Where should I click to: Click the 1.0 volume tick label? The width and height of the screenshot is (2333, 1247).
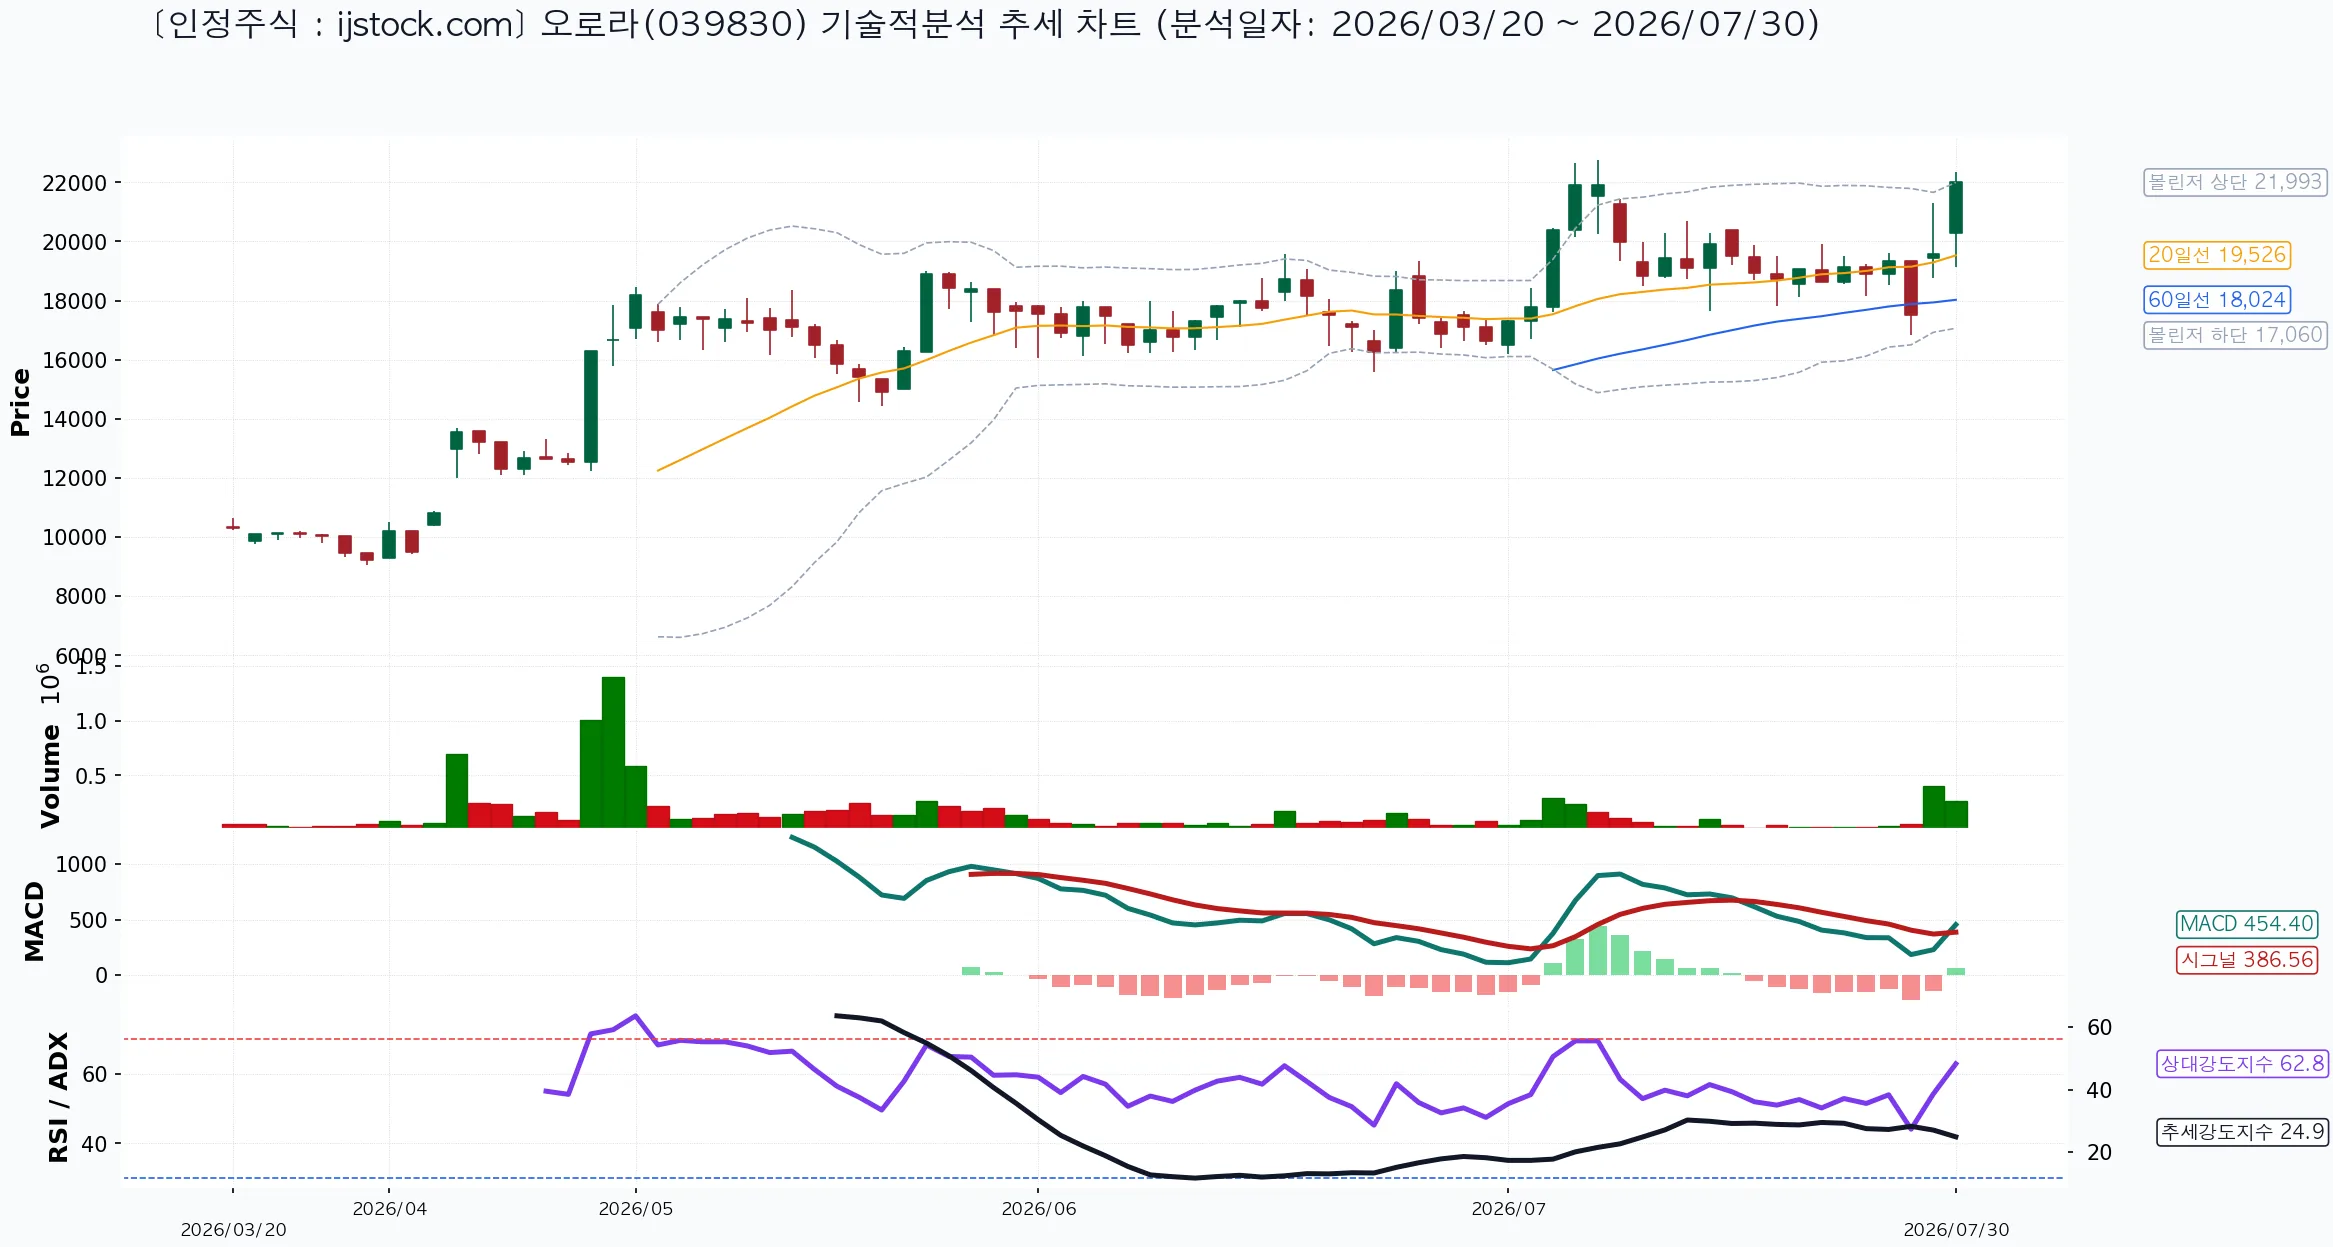(91, 721)
